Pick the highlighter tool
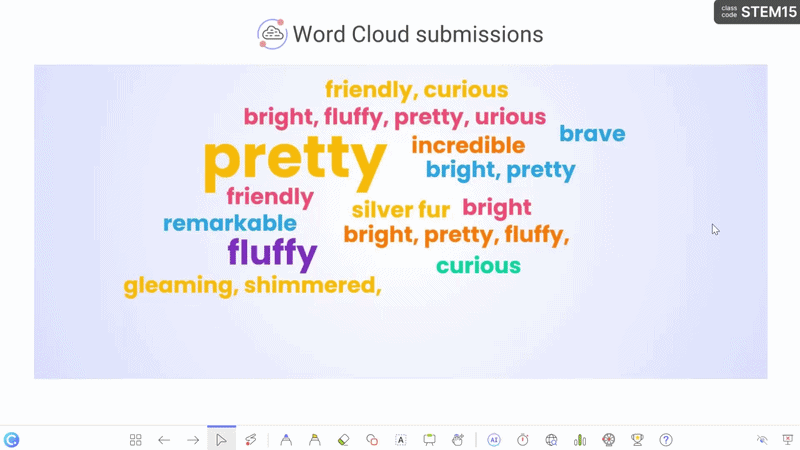800x450 pixels. tap(314, 440)
